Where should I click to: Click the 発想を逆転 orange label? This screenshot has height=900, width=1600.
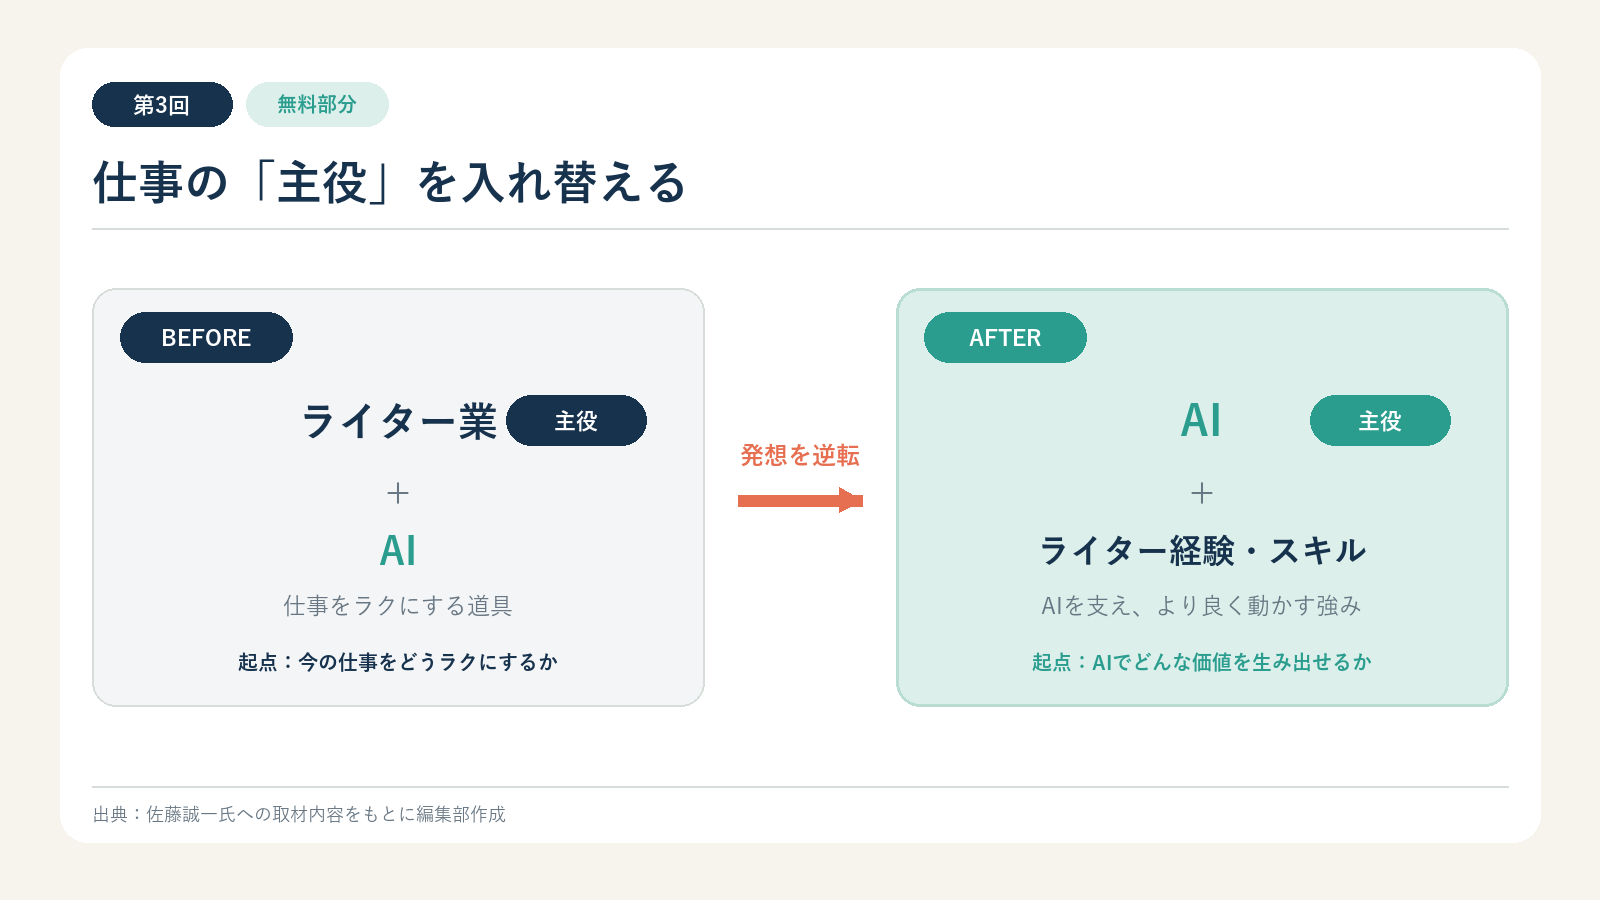coord(800,456)
